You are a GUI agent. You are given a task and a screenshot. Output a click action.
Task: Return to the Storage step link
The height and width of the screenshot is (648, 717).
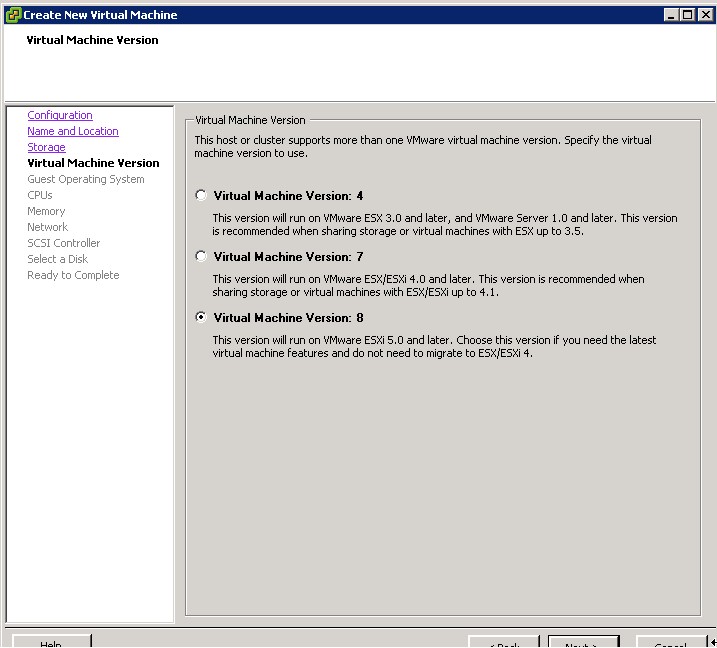click(x=46, y=148)
